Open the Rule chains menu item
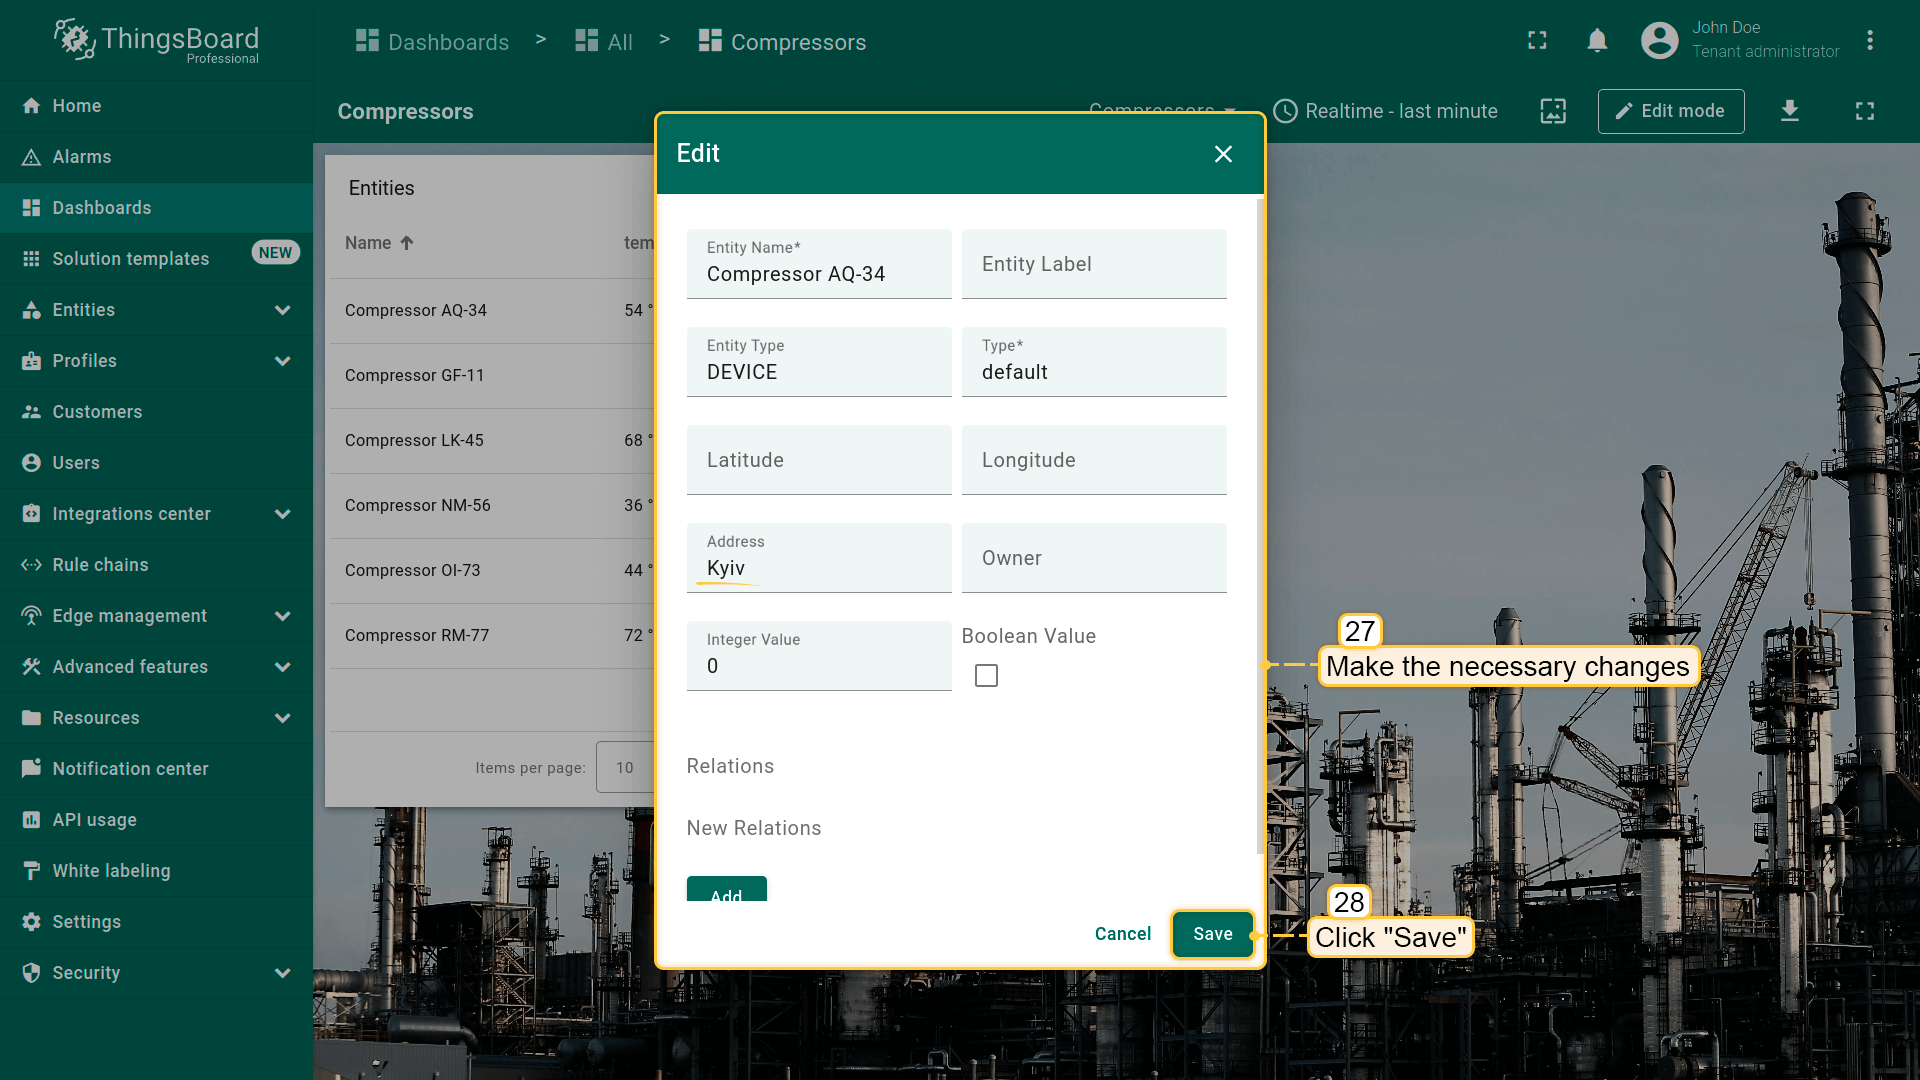 [100, 565]
